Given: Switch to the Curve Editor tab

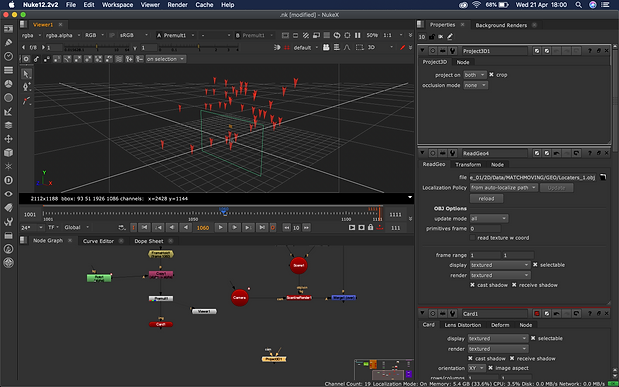Looking at the screenshot, I should (98, 241).
